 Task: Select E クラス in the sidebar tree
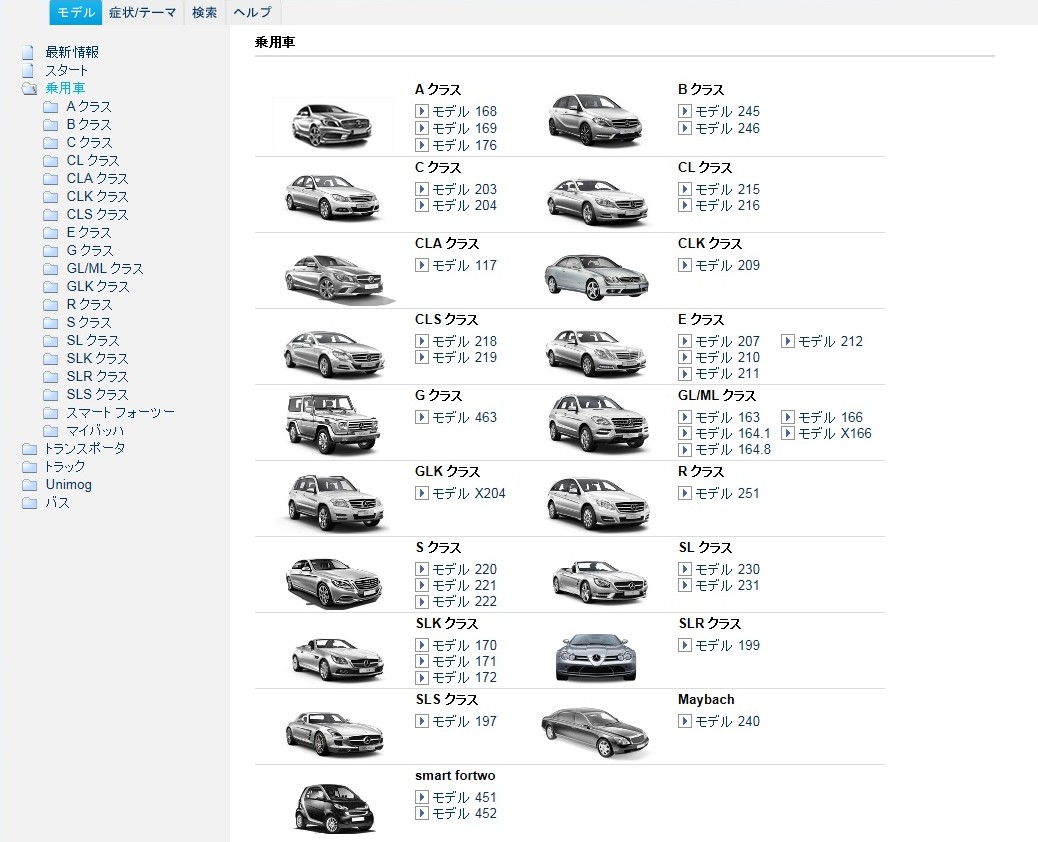pyautogui.click(x=89, y=232)
